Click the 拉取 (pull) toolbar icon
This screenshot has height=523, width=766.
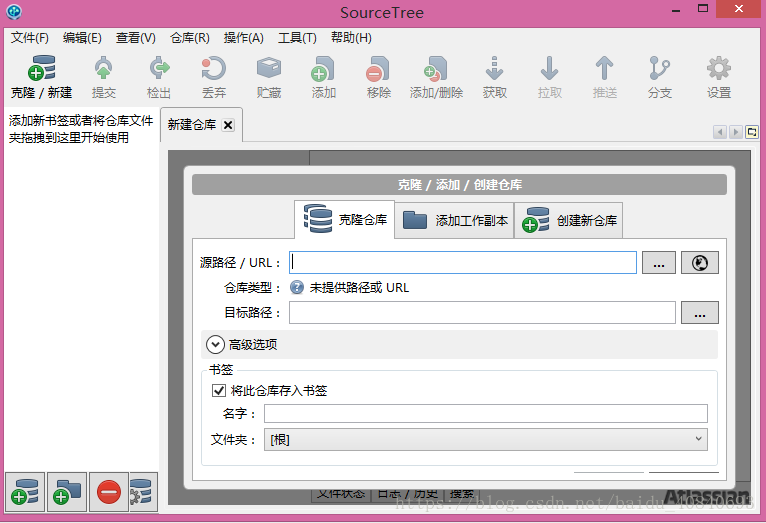[550, 68]
